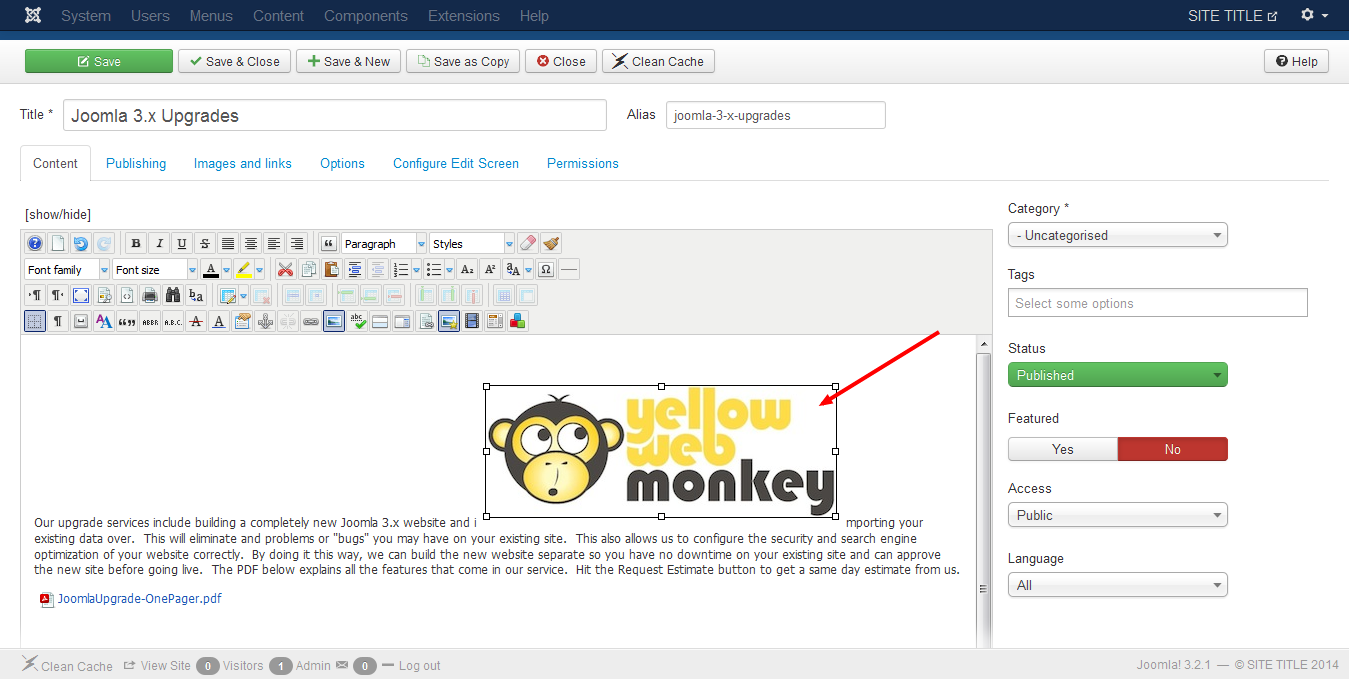1349x679 pixels.
Task: Open the Components menu
Action: tap(366, 16)
